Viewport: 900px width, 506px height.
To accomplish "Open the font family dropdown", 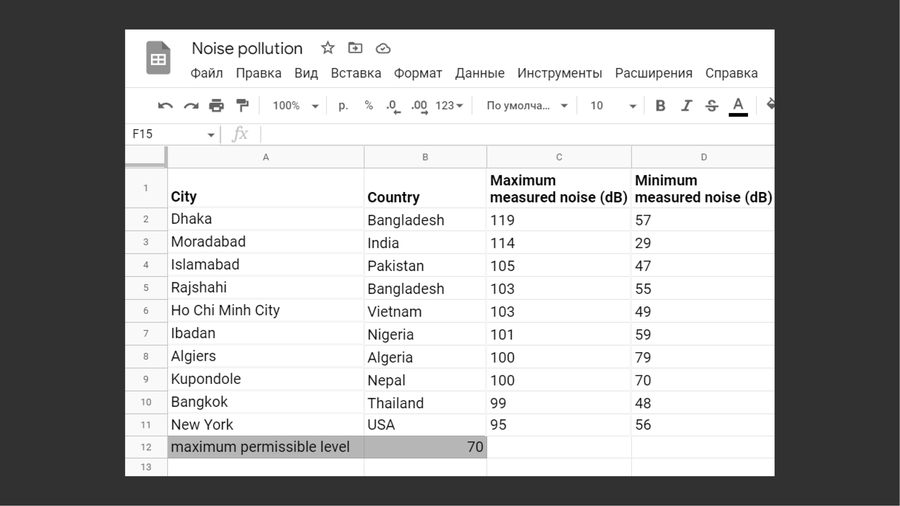I will (527, 105).
